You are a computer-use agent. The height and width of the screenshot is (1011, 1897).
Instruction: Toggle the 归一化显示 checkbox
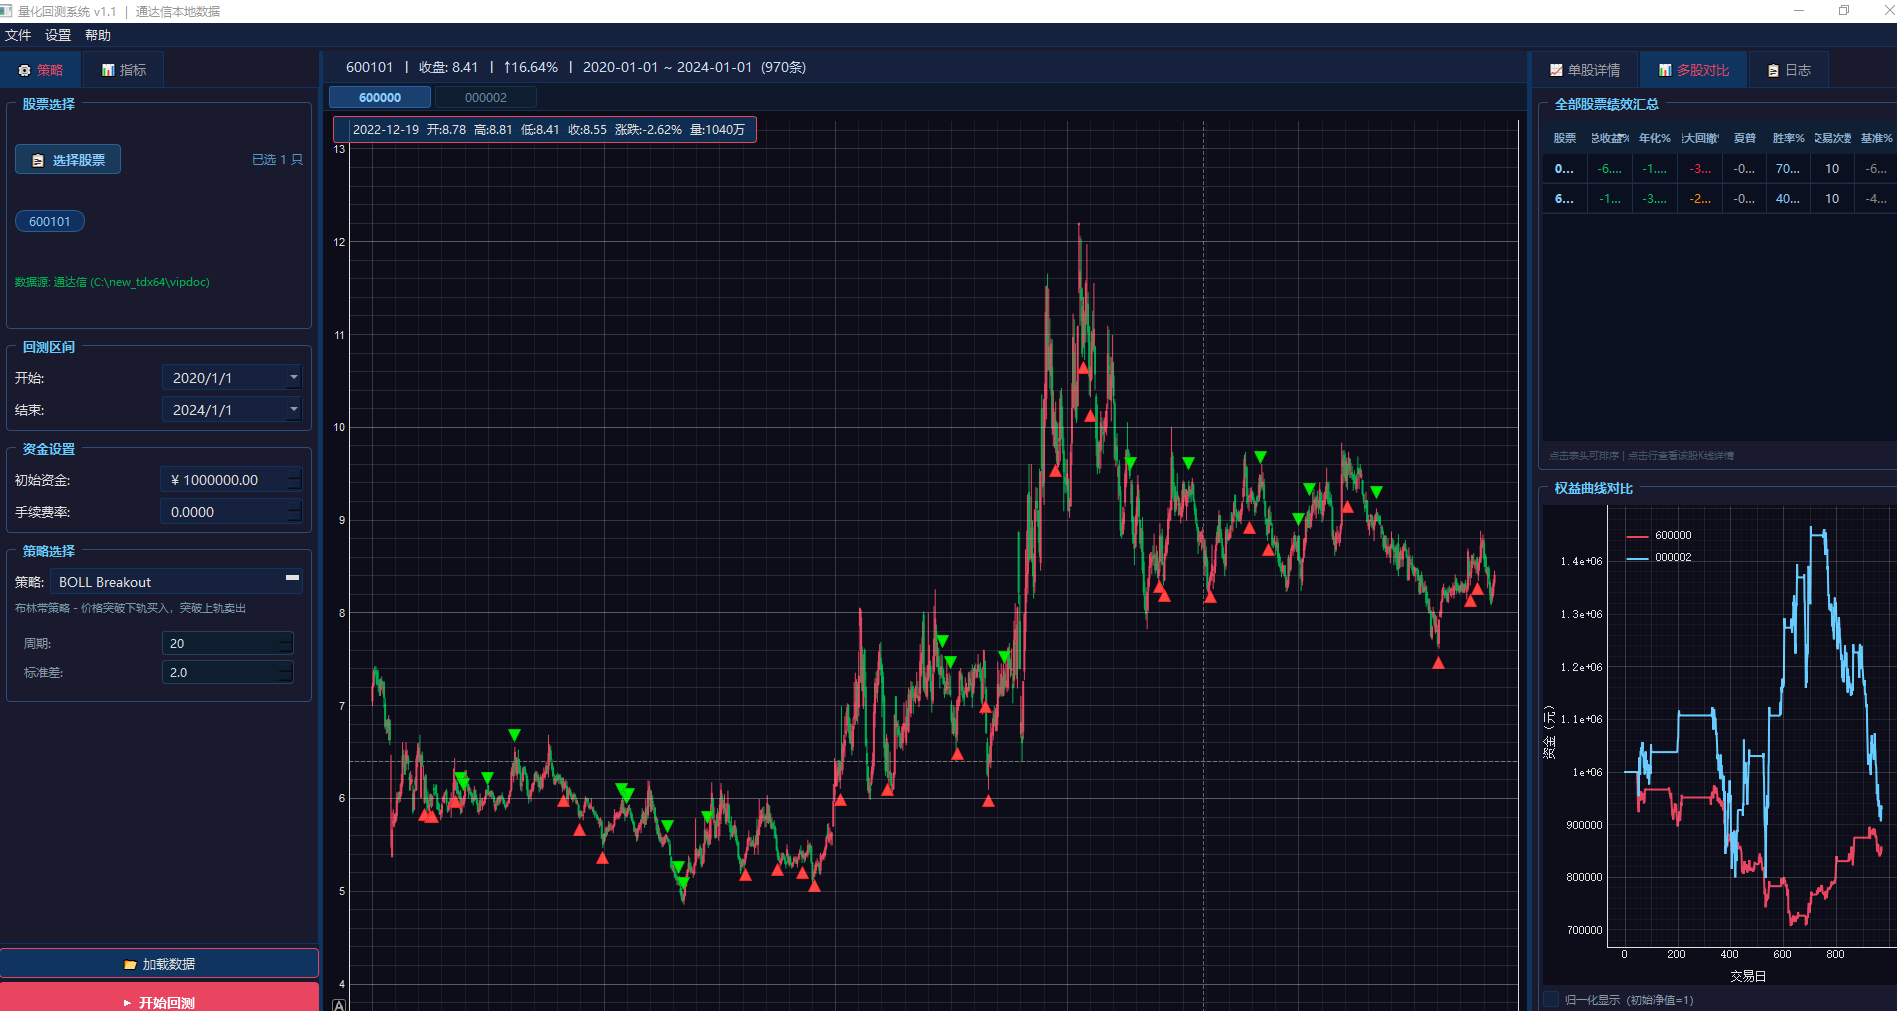[x=1552, y=999]
